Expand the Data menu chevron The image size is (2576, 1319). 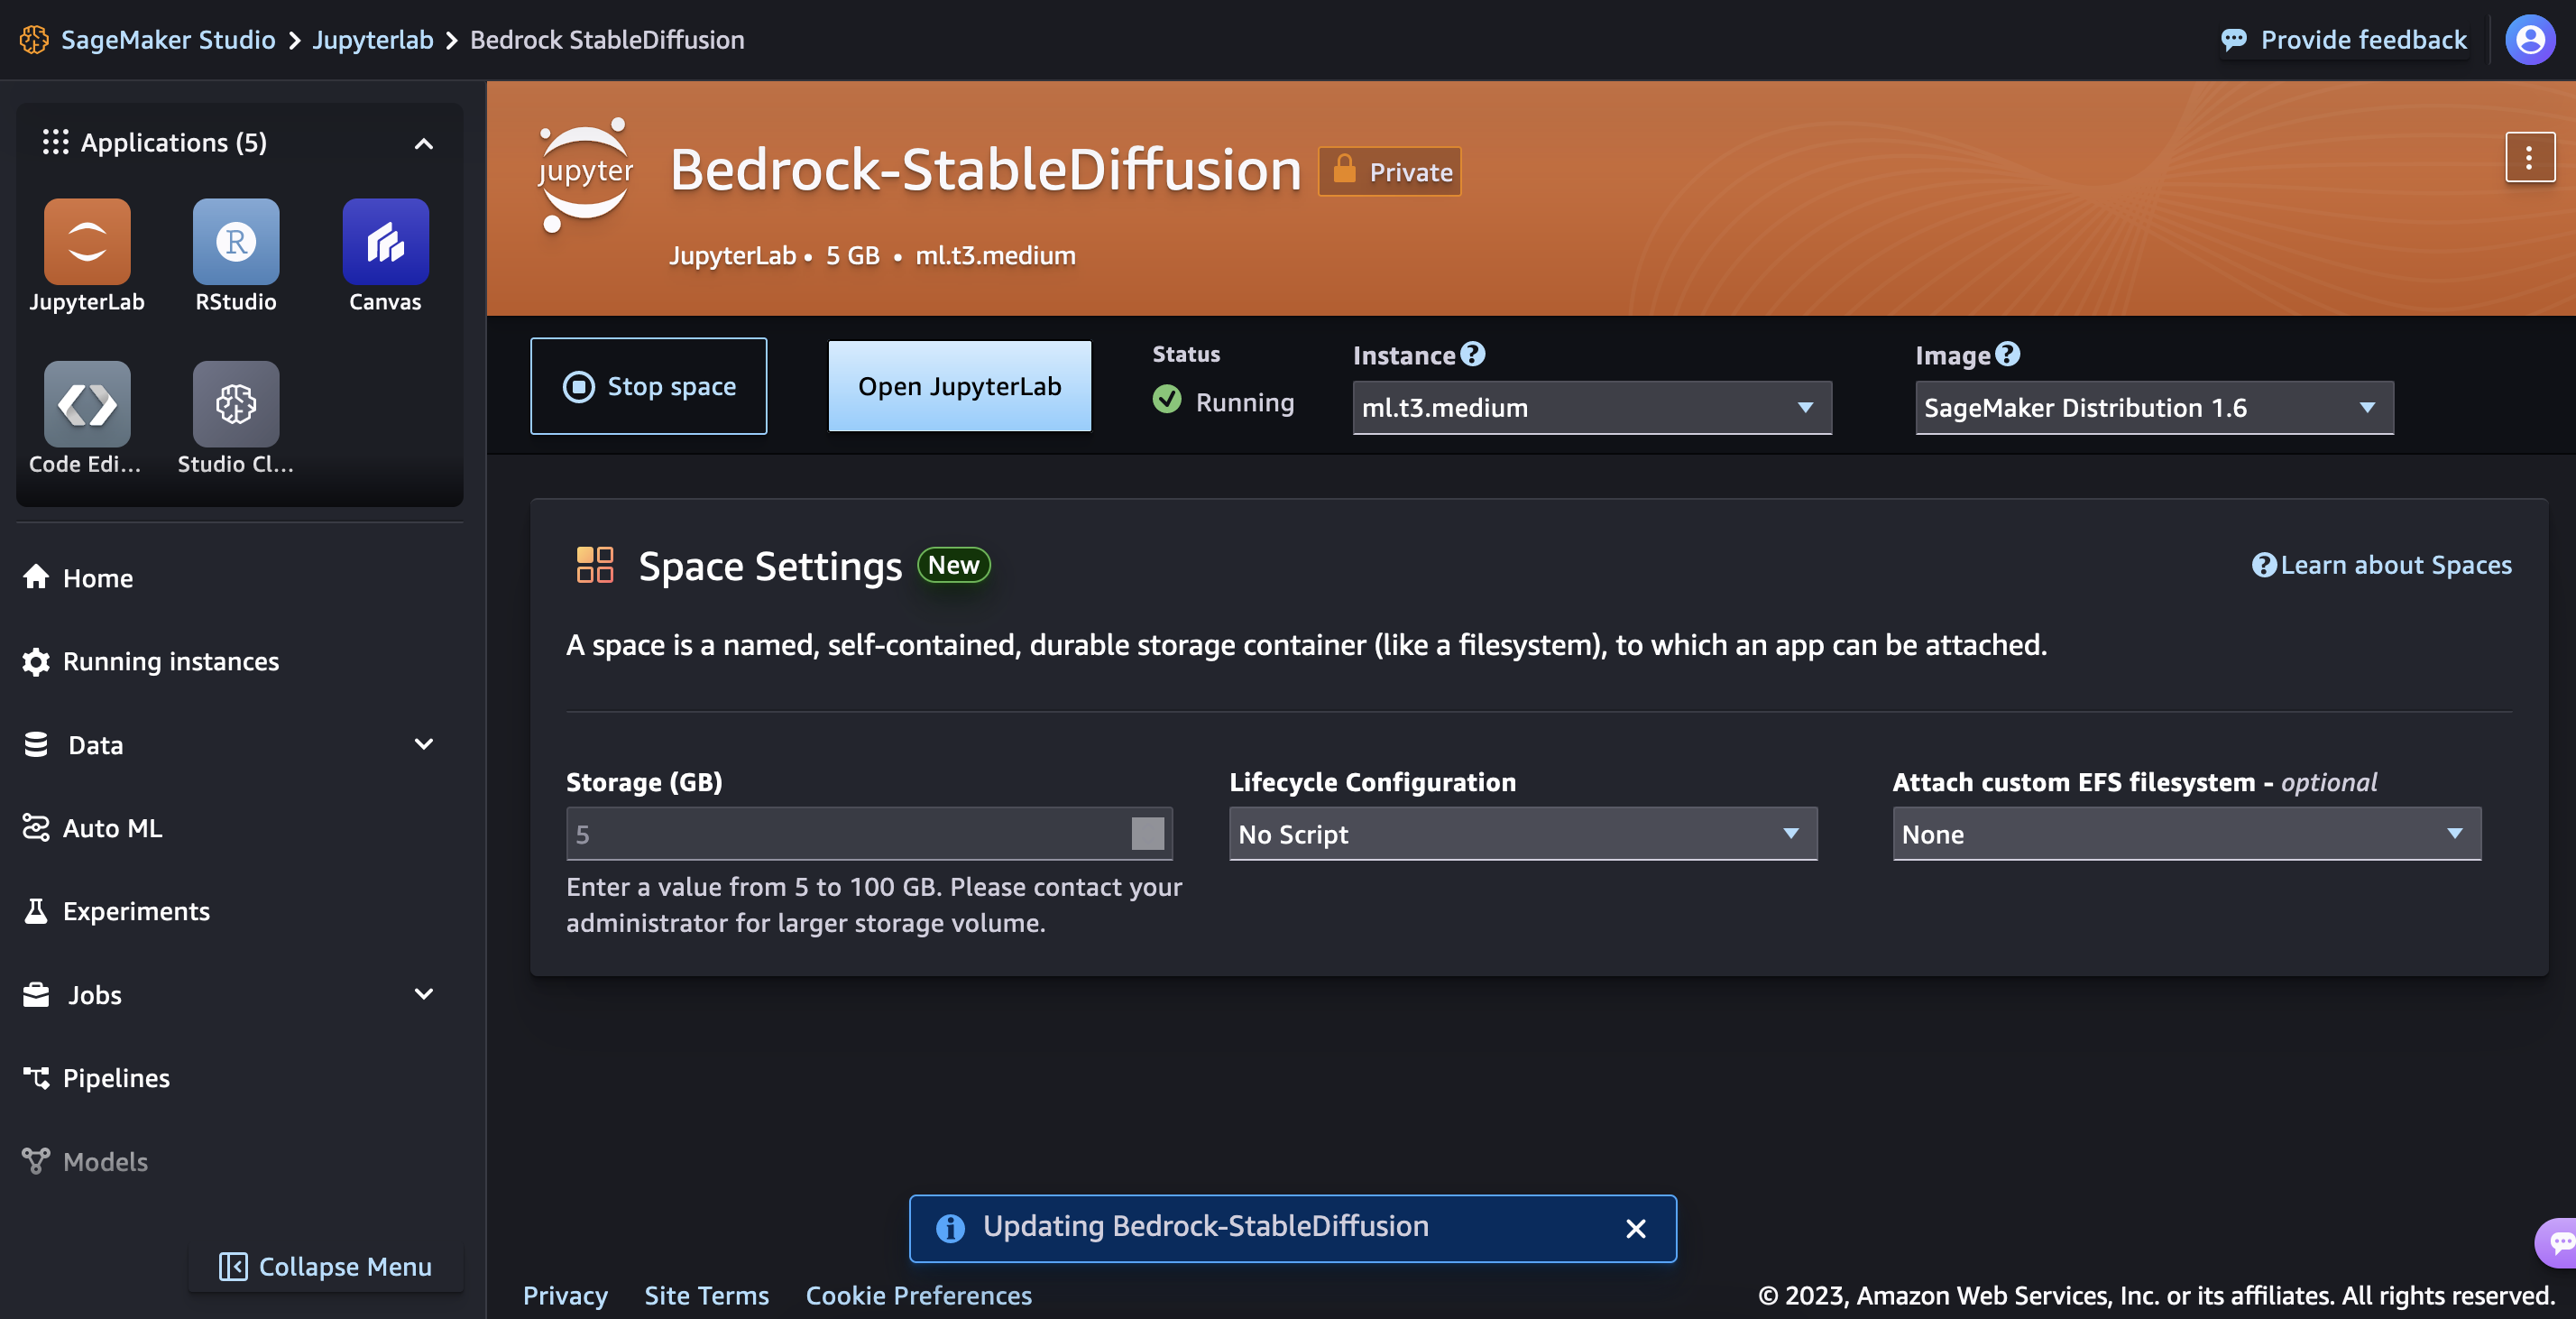tap(424, 744)
